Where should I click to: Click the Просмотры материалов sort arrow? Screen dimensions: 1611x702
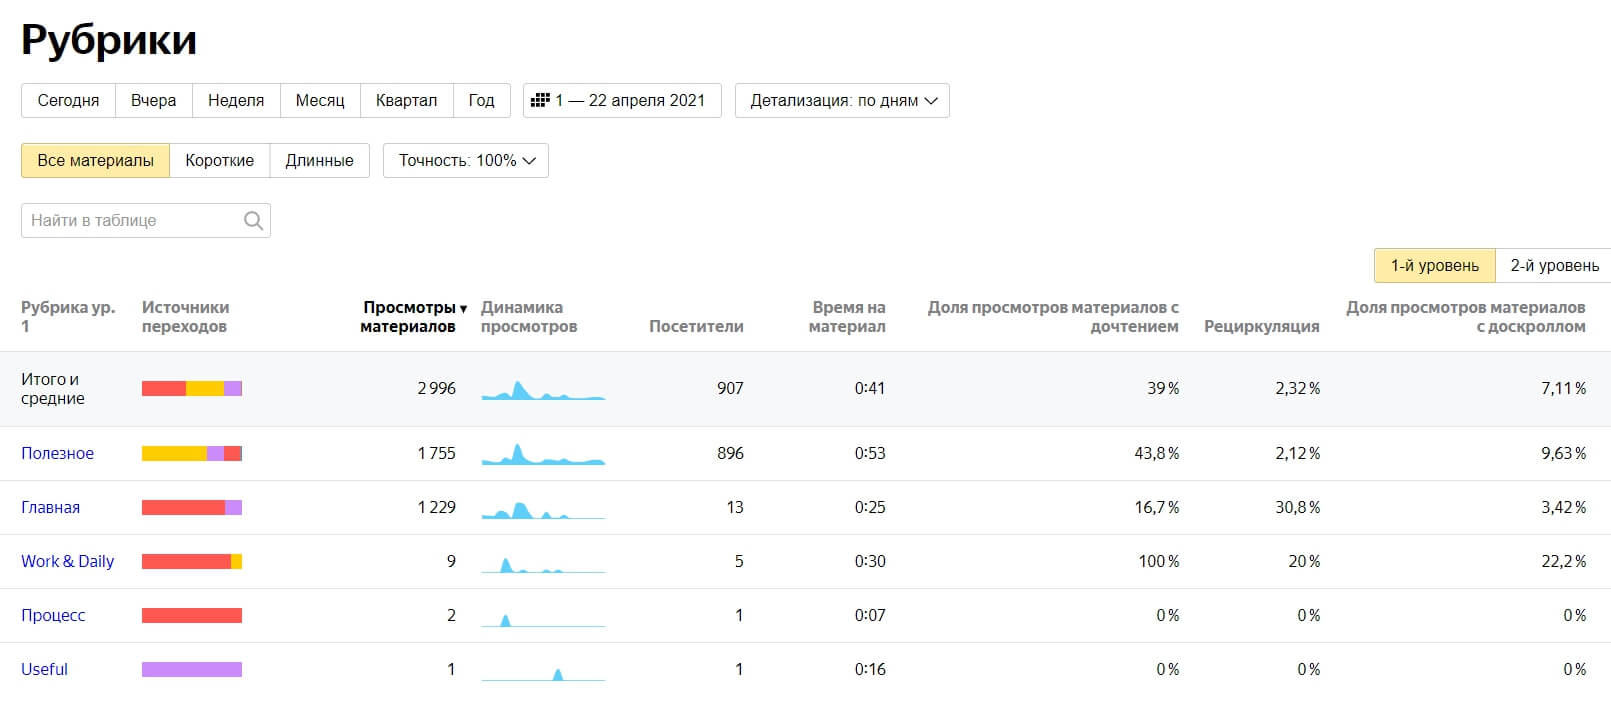pyautogui.click(x=463, y=309)
